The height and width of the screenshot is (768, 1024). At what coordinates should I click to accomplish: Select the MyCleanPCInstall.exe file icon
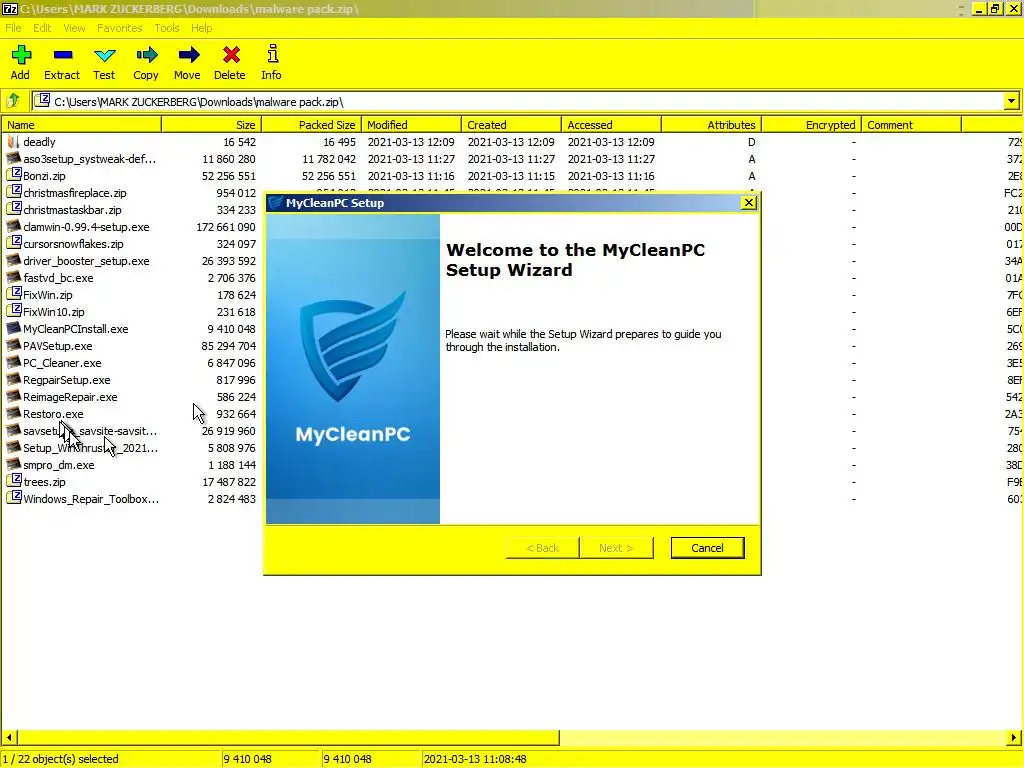pyautogui.click(x=13, y=328)
